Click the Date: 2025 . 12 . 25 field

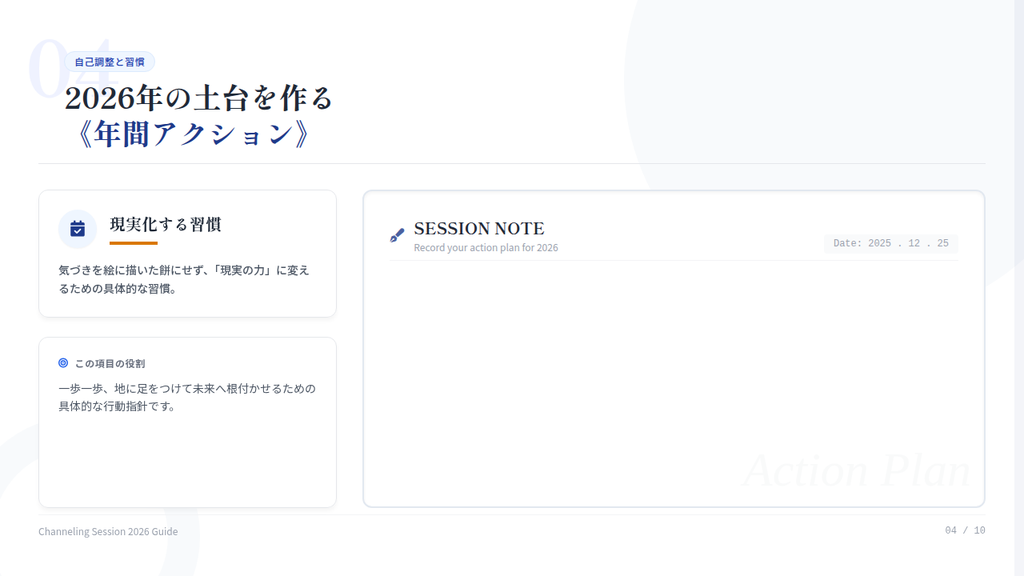(x=890, y=244)
